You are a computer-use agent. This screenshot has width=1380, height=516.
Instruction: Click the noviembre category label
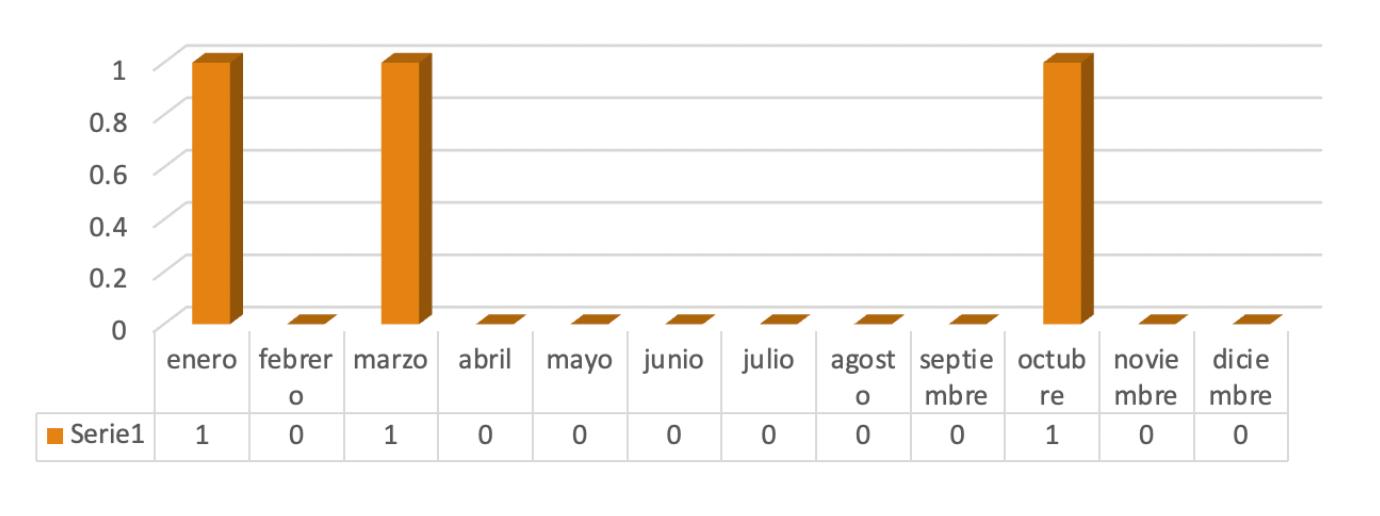click(x=1146, y=376)
